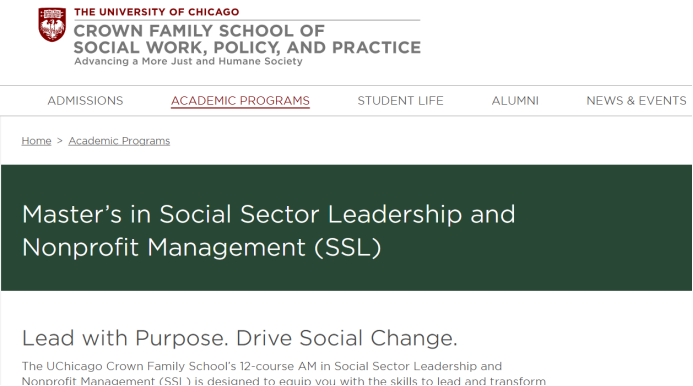Click the red underline beneath Academic Programs
The image size is (693, 386).
coord(240,107)
